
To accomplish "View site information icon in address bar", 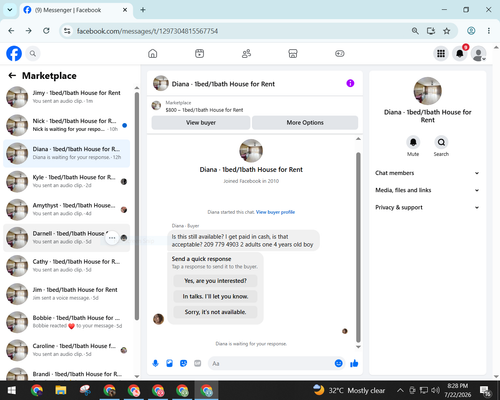I will [67, 31].
